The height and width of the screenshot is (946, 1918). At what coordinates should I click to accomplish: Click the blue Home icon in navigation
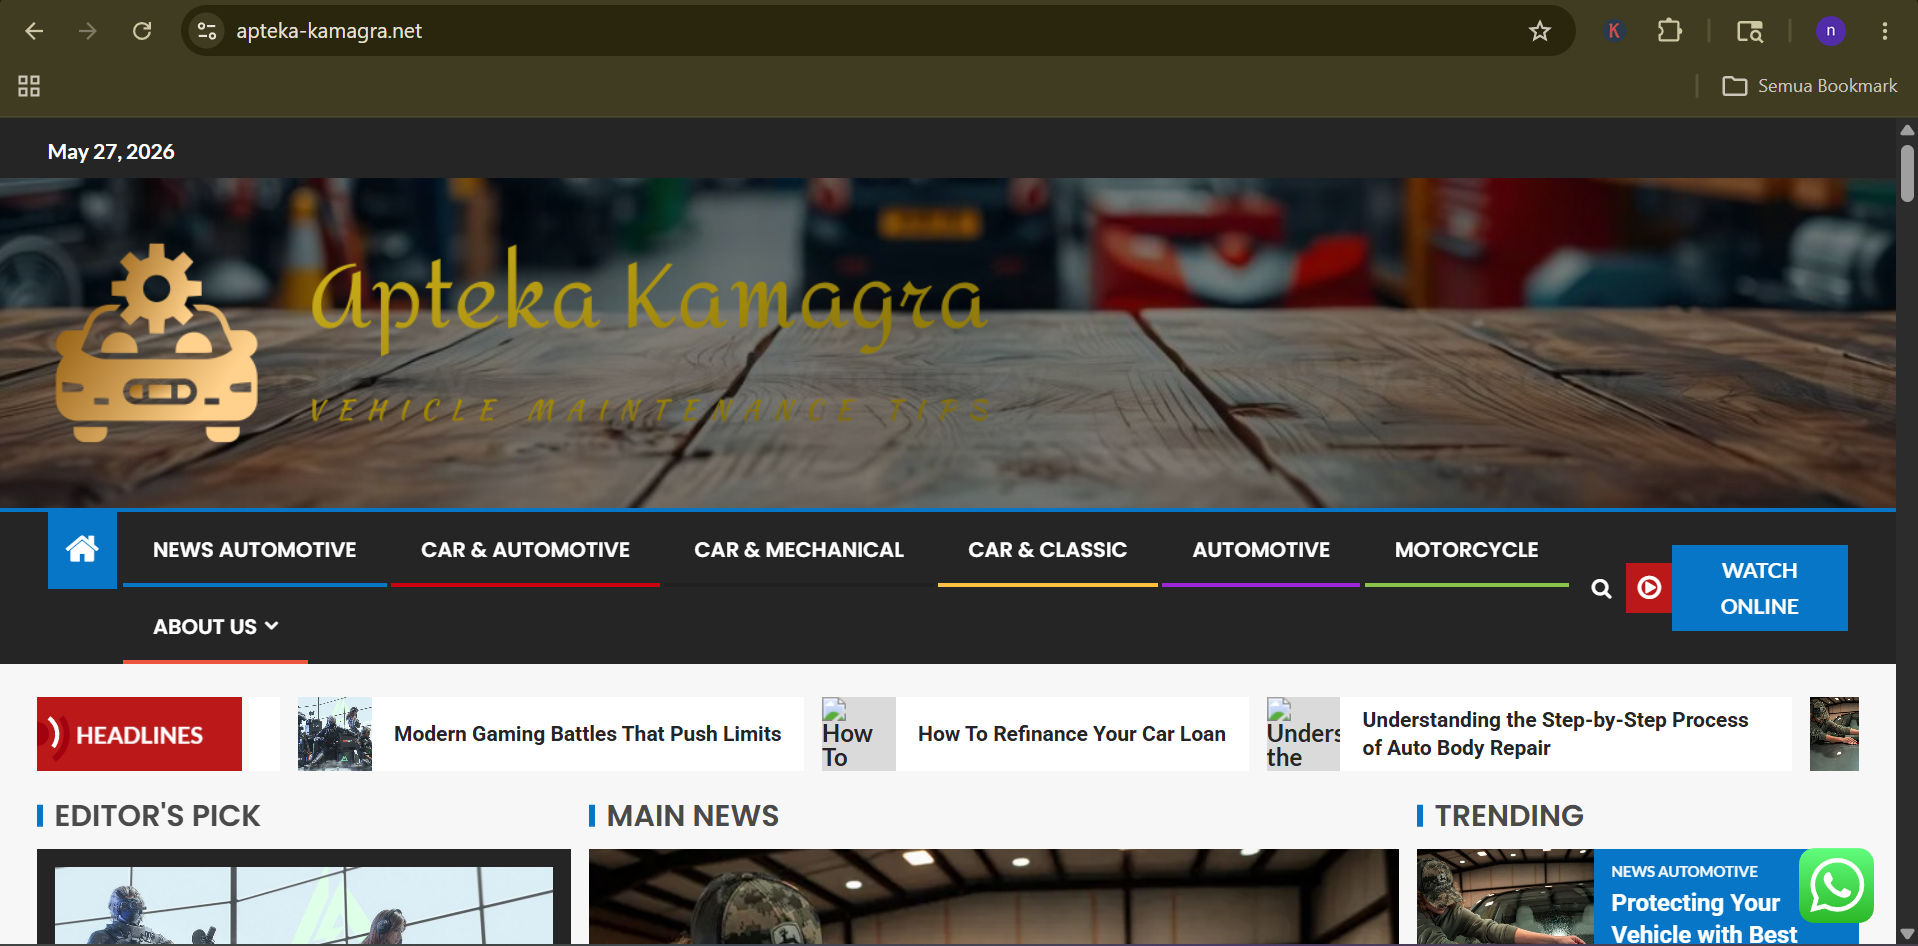[82, 549]
